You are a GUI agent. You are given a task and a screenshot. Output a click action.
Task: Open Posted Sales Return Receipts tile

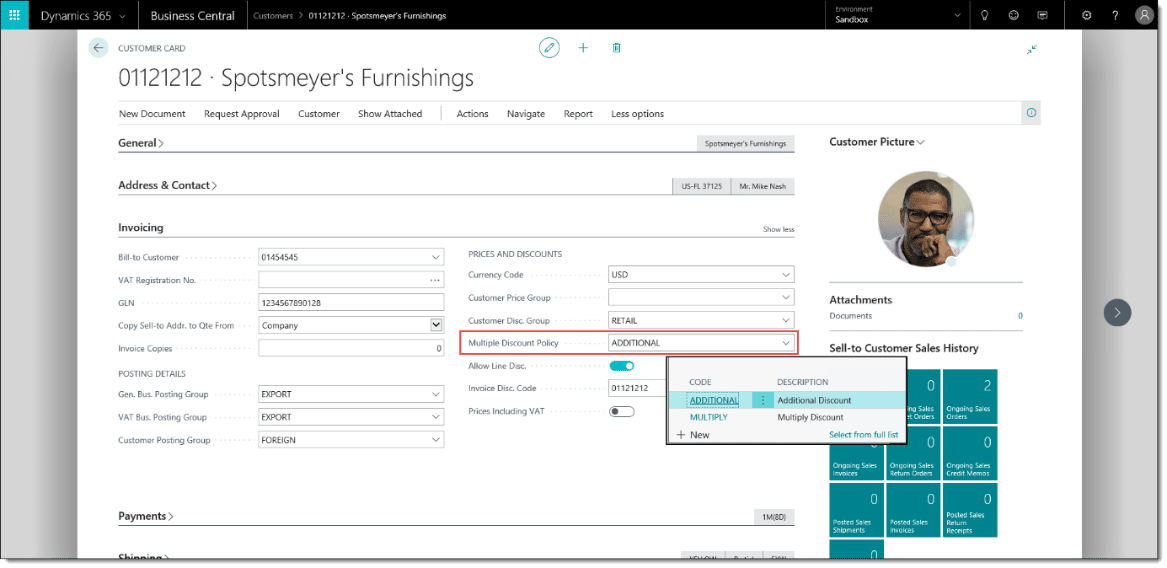point(970,511)
